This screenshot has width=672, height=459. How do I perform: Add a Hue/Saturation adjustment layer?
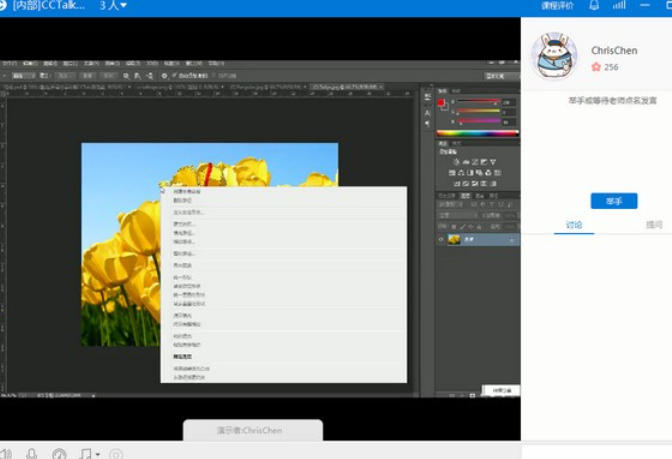[x=452, y=173]
